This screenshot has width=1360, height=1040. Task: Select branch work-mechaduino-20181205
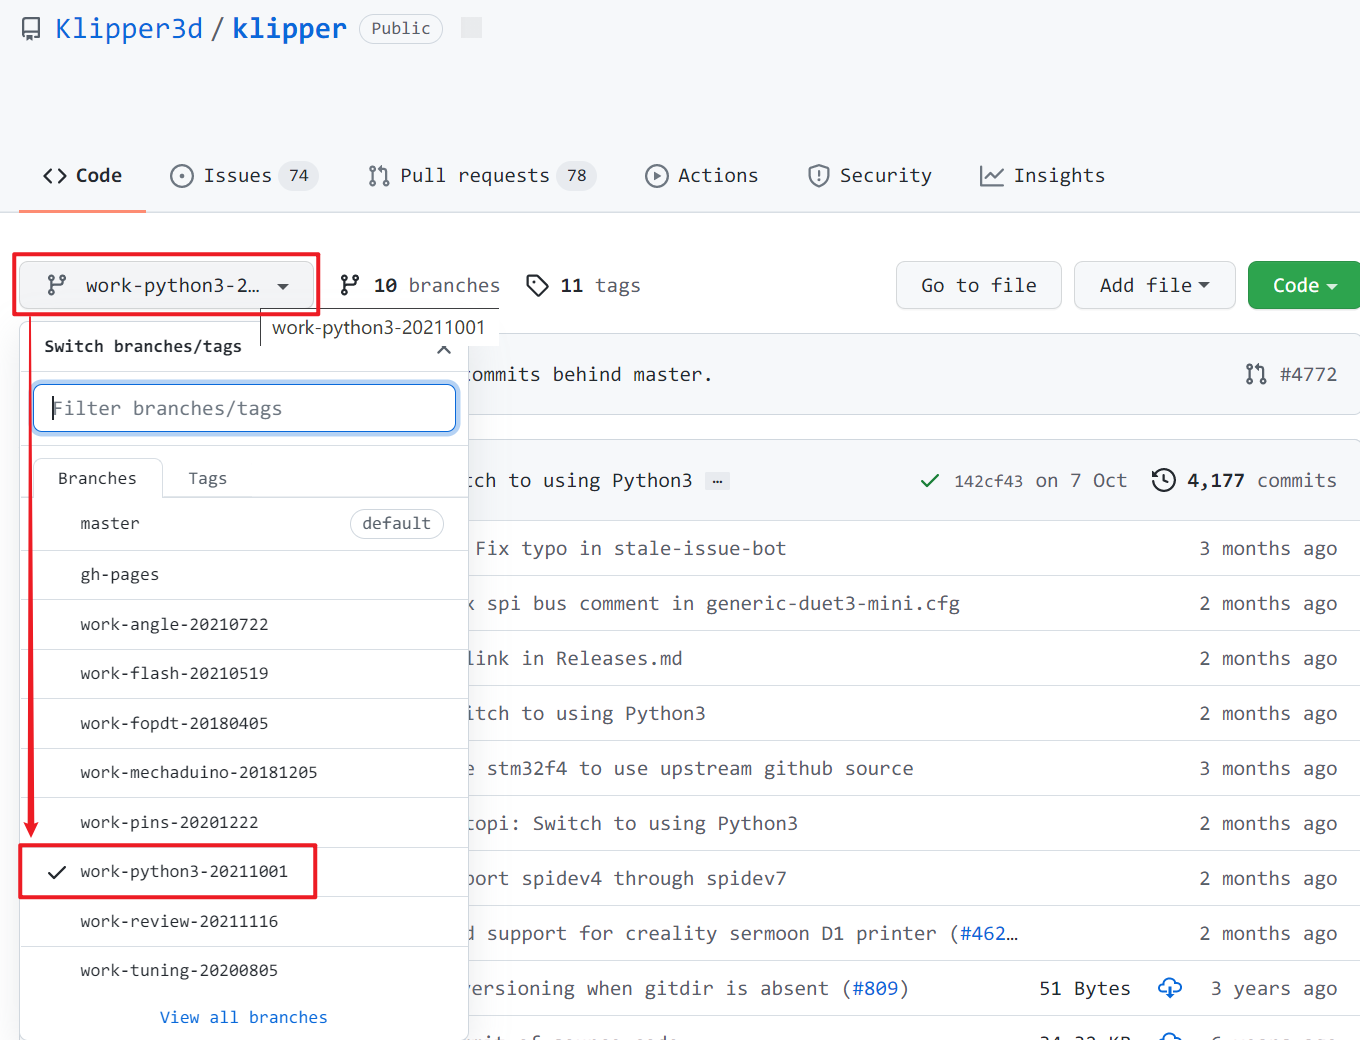(244, 773)
